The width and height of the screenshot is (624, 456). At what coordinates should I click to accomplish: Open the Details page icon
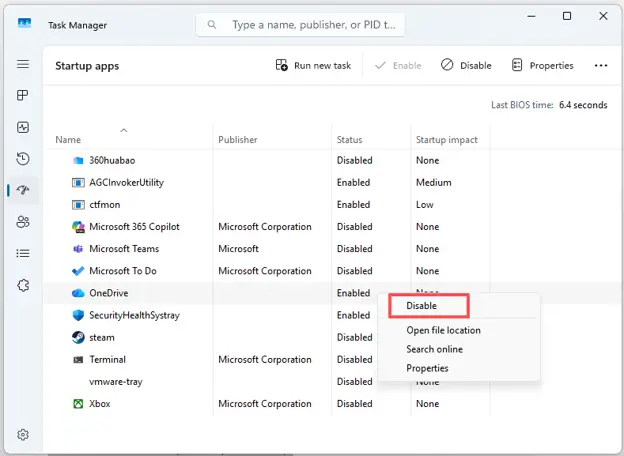click(23, 253)
